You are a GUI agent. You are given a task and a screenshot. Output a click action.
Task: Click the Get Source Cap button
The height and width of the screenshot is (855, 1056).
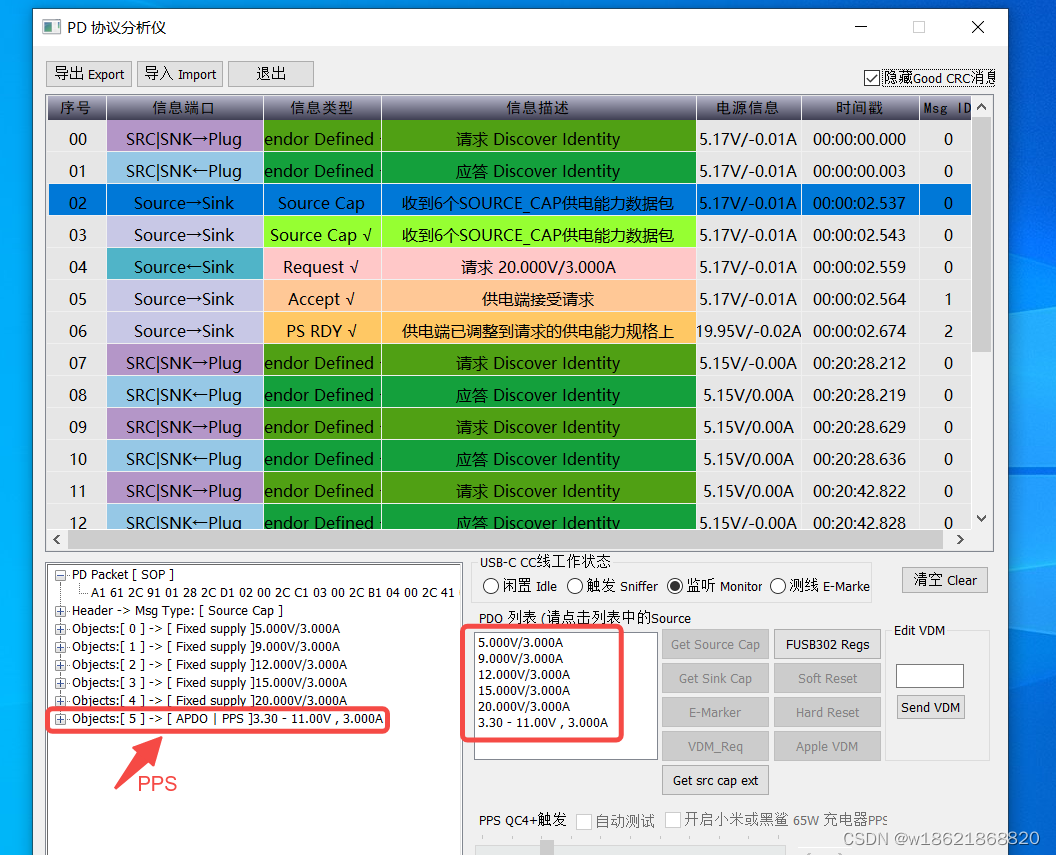[x=715, y=644]
